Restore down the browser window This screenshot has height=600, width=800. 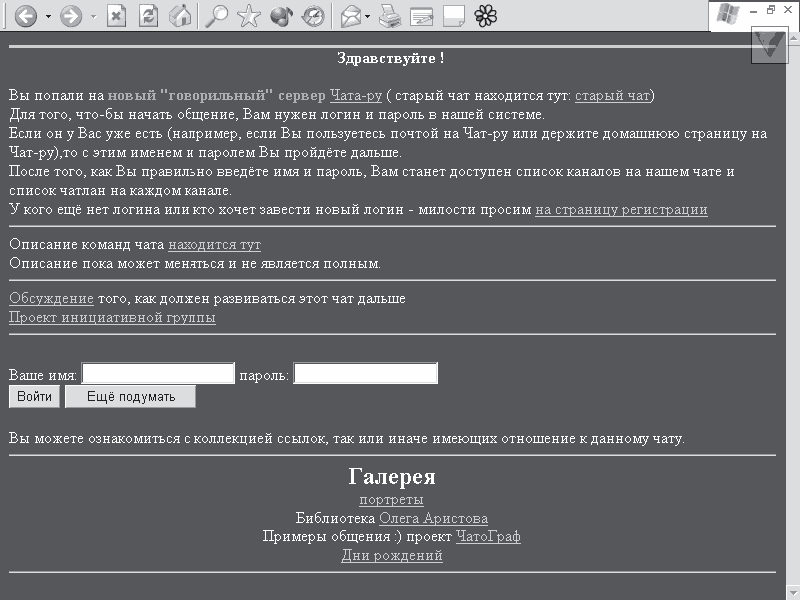(x=771, y=10)
